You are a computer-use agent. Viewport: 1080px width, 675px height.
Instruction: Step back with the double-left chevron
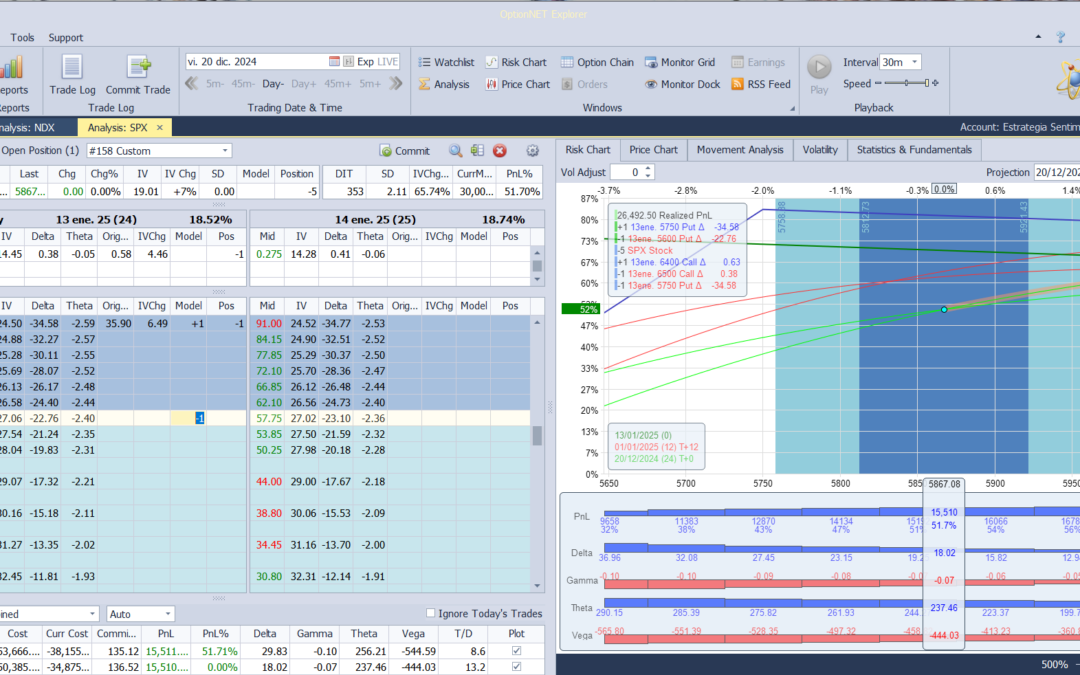(191, 83)
